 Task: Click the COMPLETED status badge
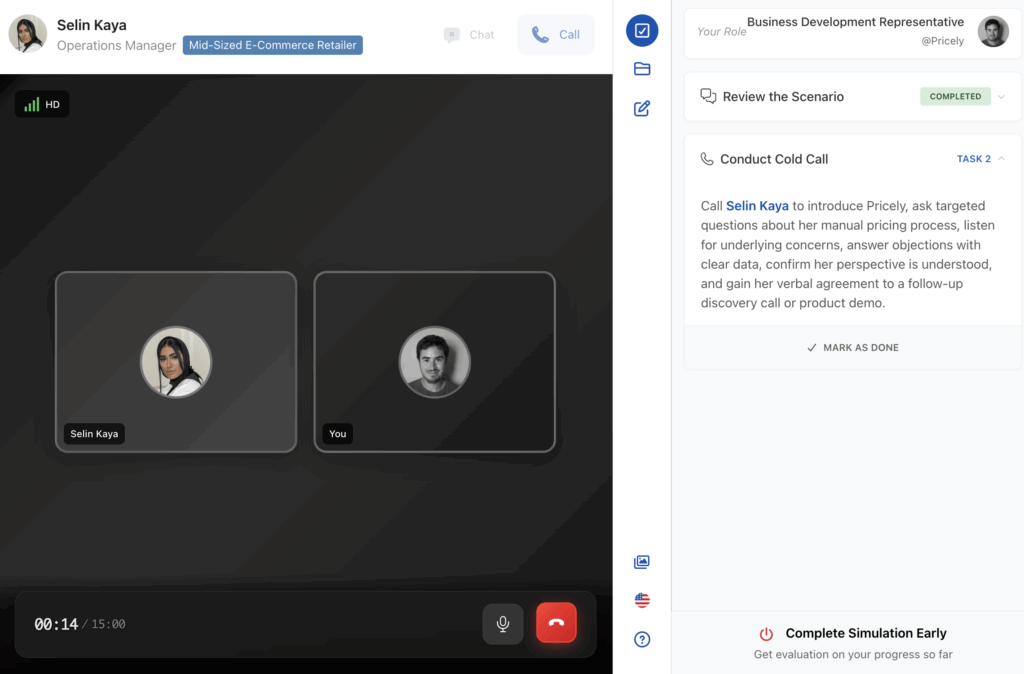955,97
